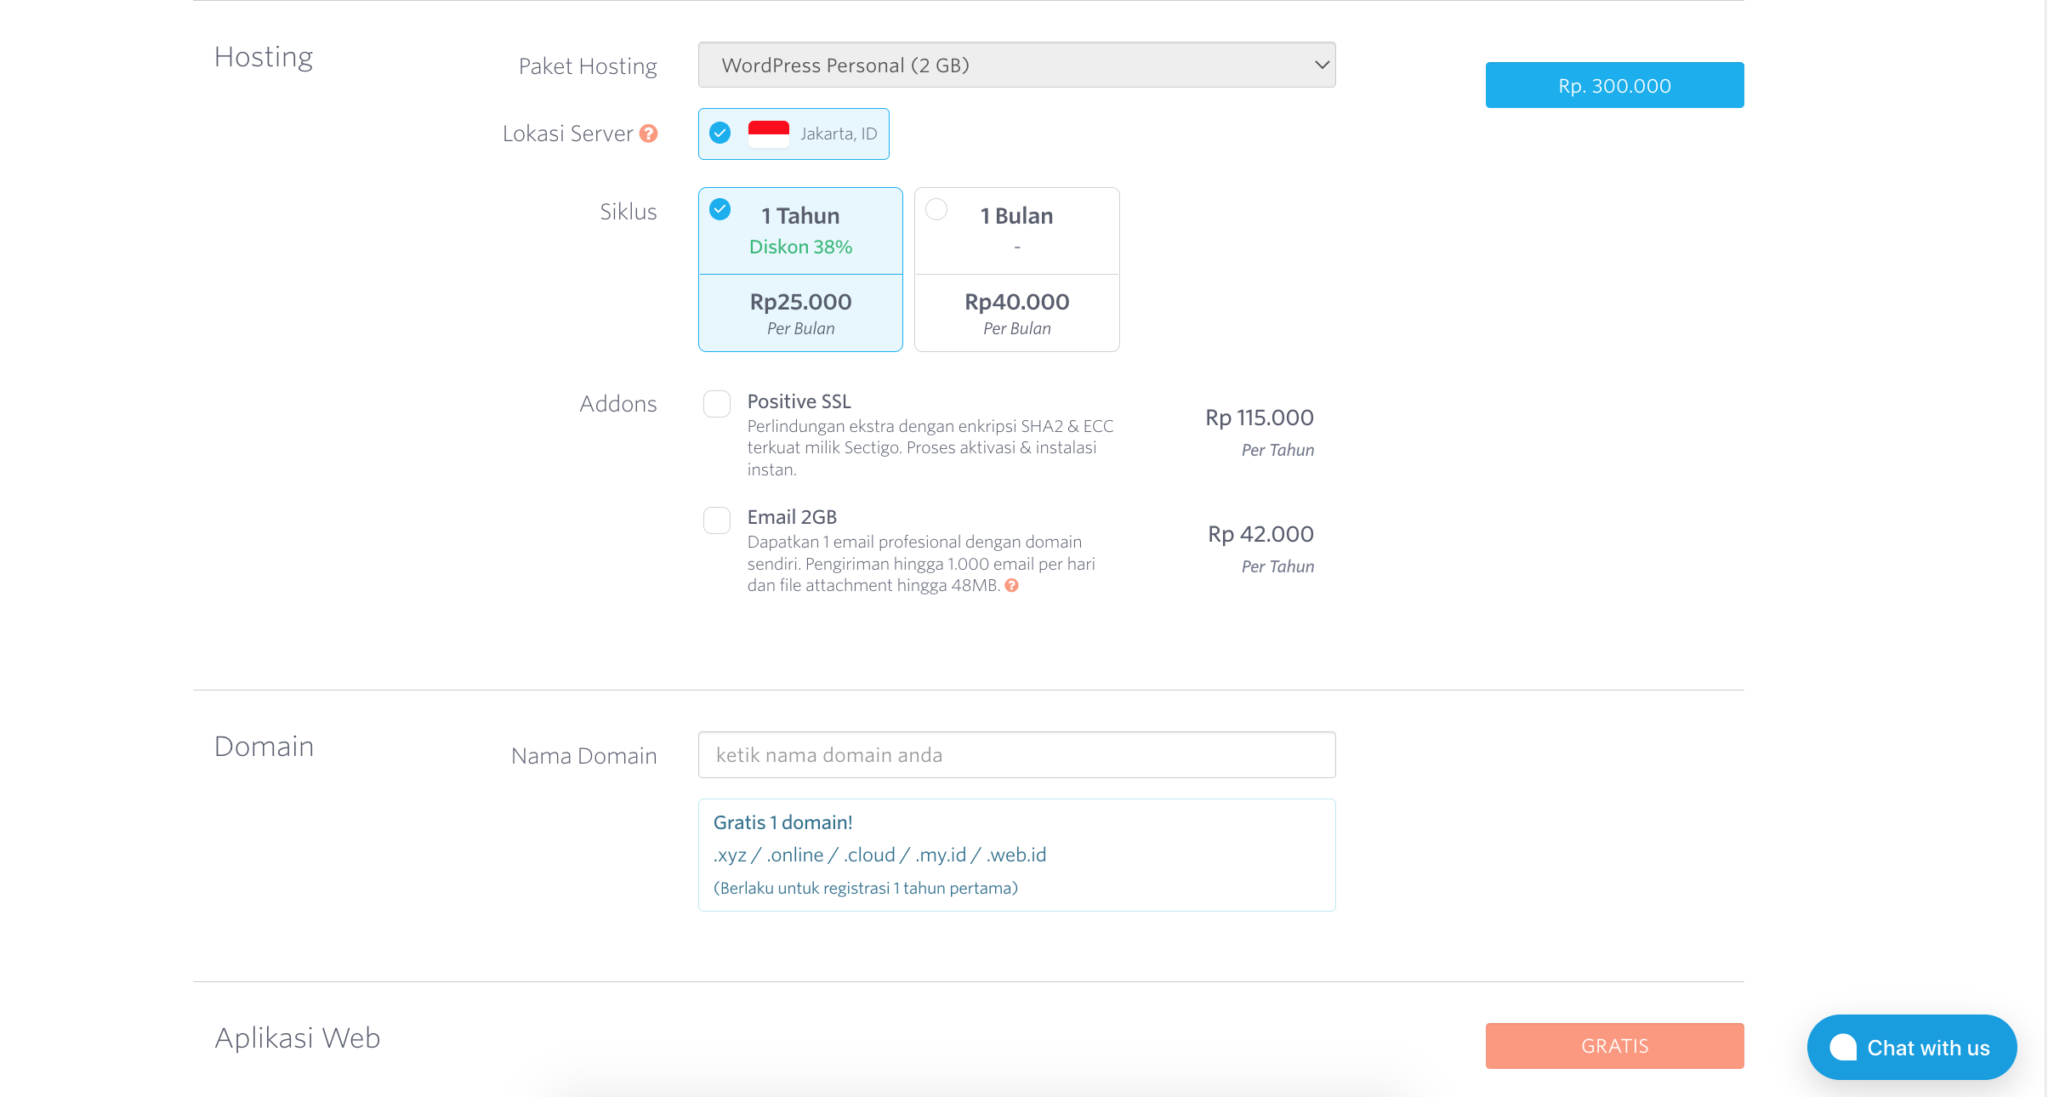2048x1097 pixels.
Task: Click the dropdown chevron arrow for hosting package
Action: [x=1321, y=65]
